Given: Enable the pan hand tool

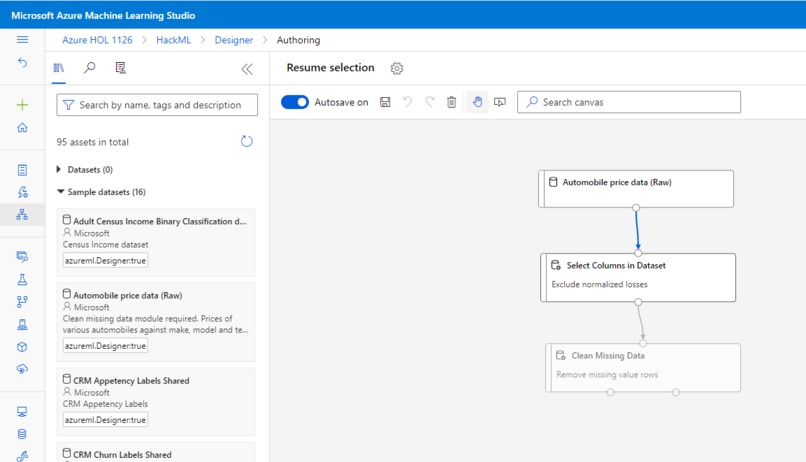Looking at the screenshot, I should click(x=477, y=102).
